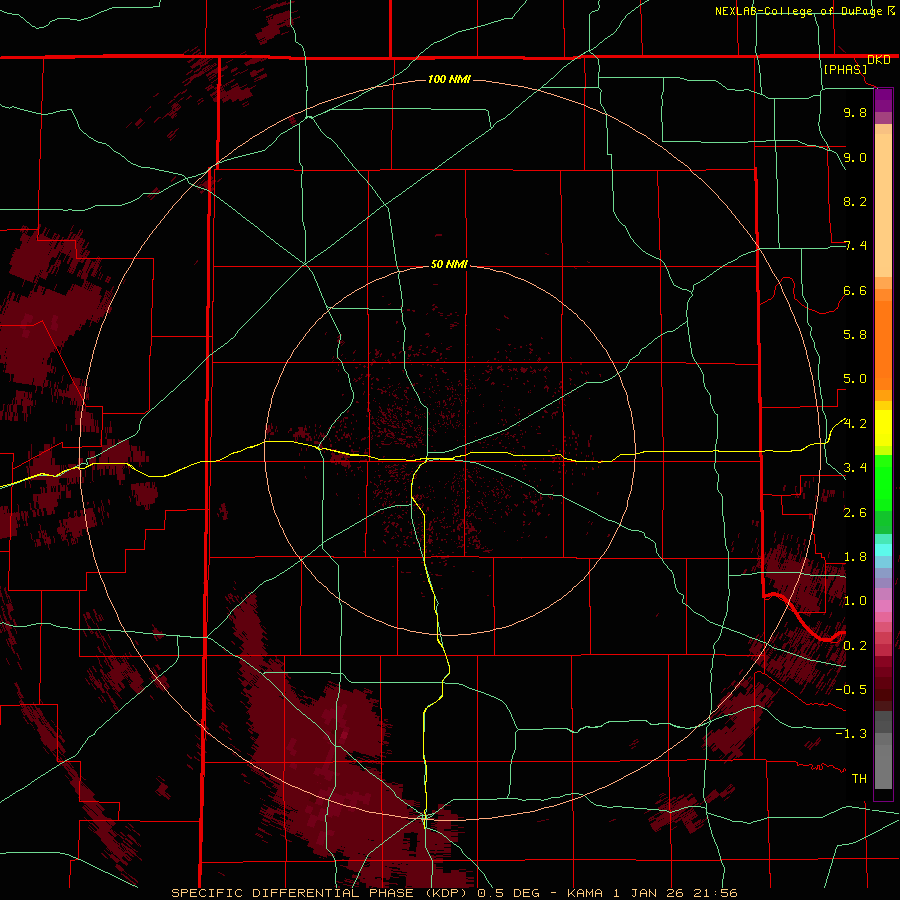
Task: Click the 2.6 scale value
Action: tap(855, 513)
